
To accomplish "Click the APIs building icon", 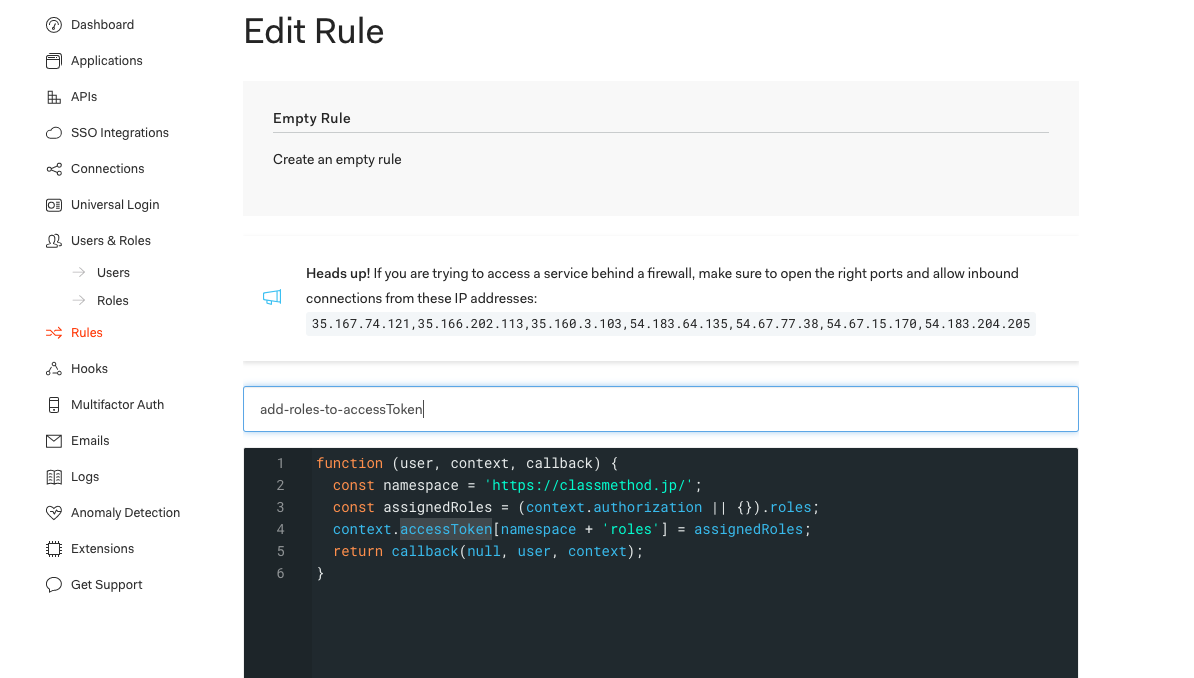I will click(53, 97).
